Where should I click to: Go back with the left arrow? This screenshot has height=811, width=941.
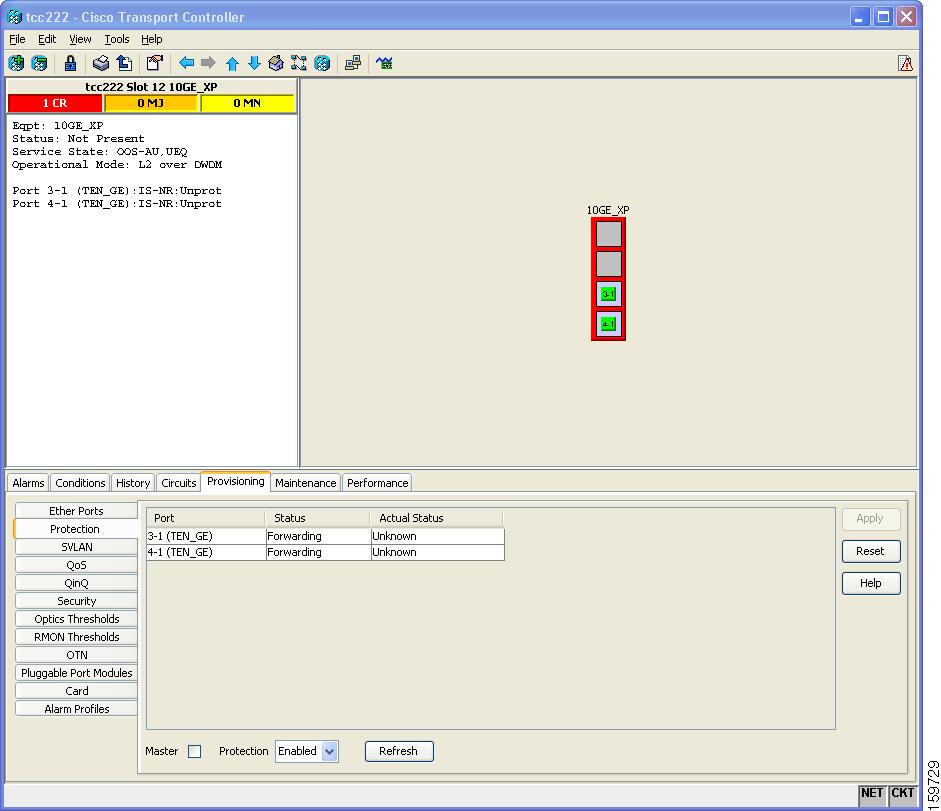tap(187, 63)
